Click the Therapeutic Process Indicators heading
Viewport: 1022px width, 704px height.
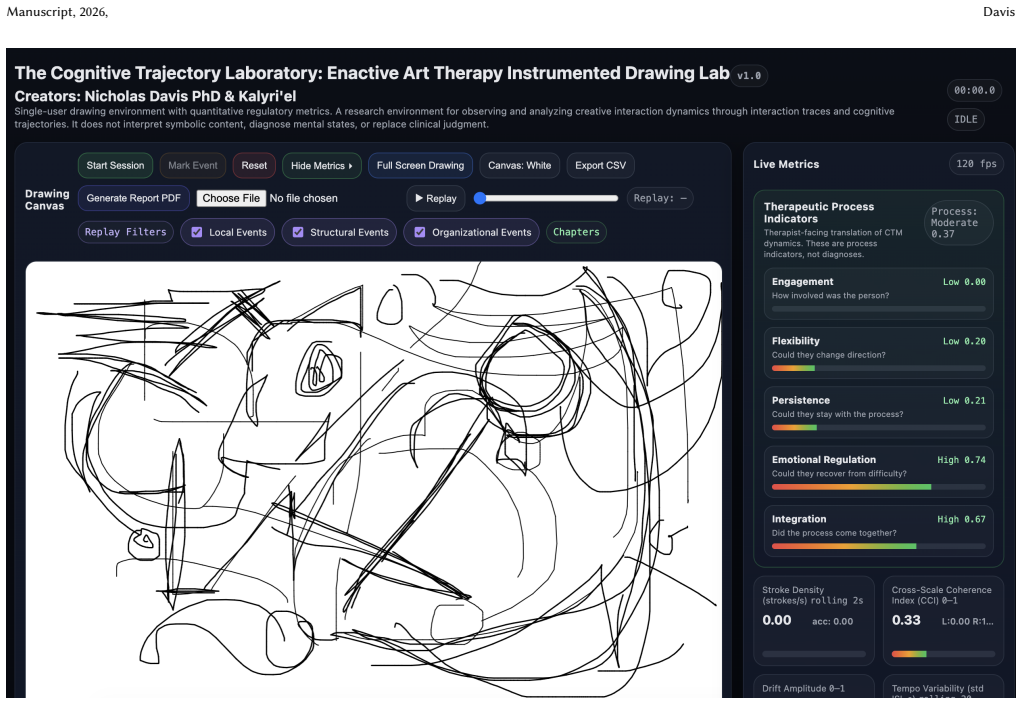coord(819,213)
